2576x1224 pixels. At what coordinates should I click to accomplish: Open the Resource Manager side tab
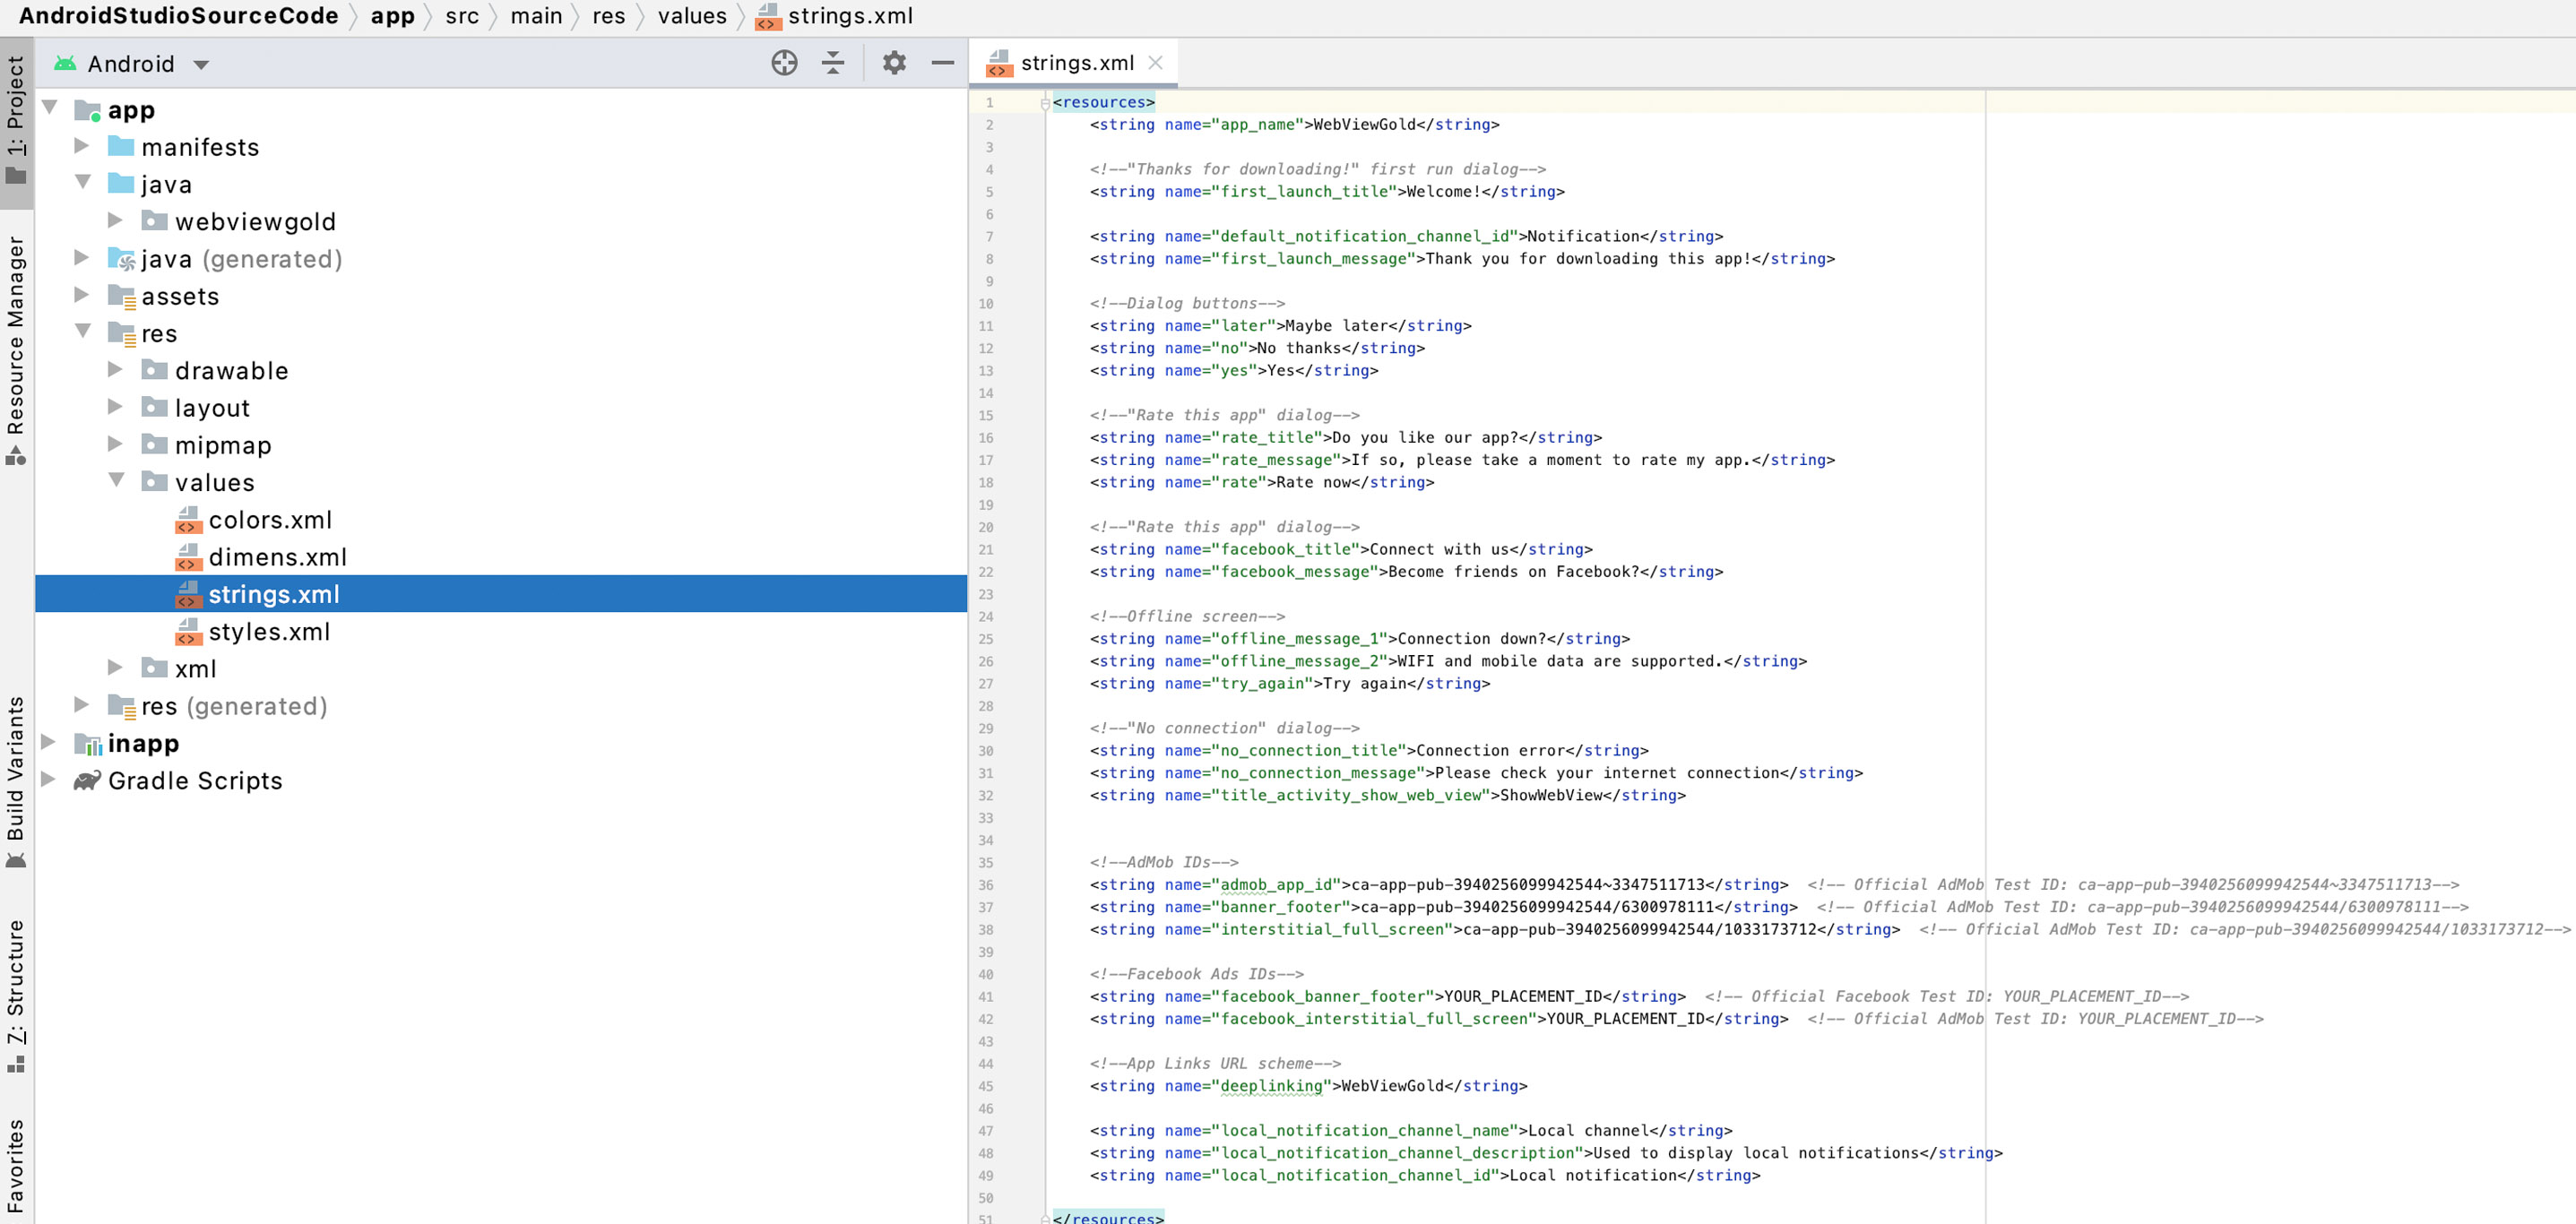pos(16,350)
